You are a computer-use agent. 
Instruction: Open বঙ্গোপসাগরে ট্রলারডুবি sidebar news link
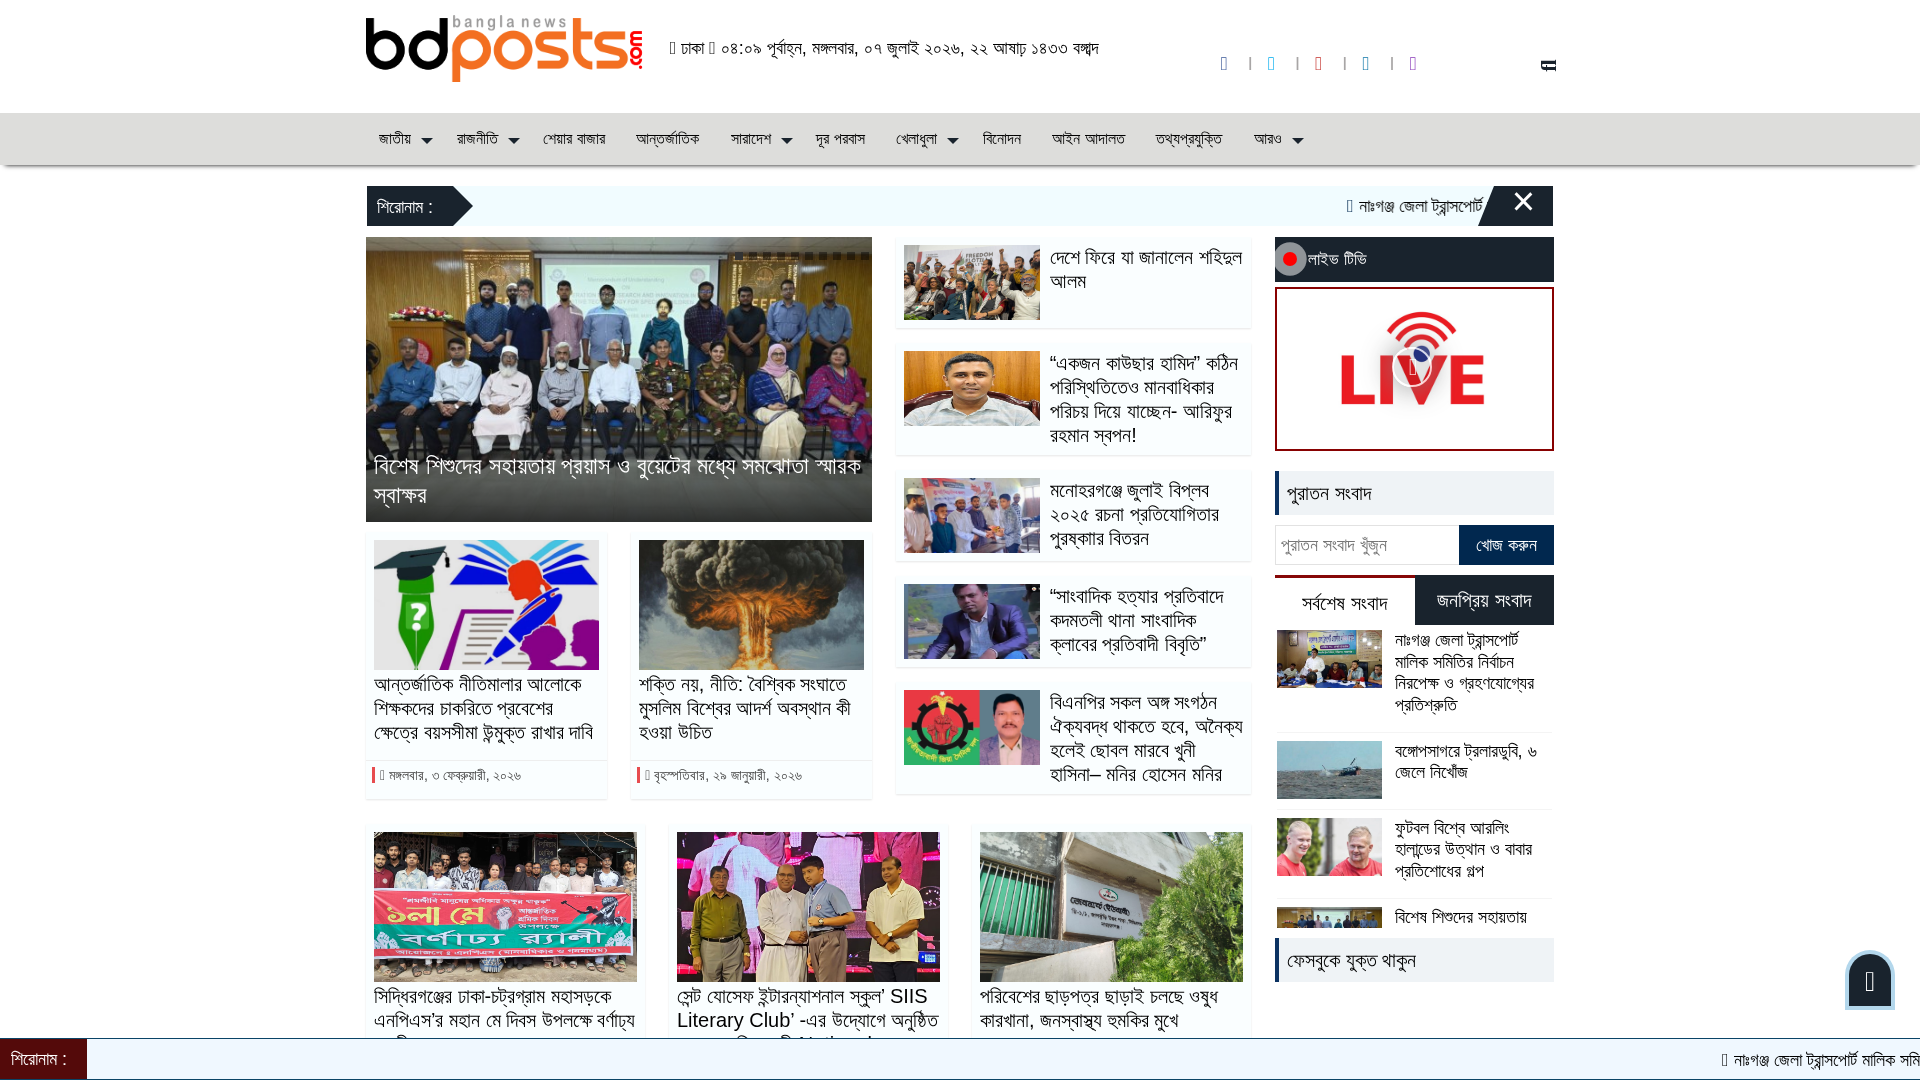coord(1466,762)
